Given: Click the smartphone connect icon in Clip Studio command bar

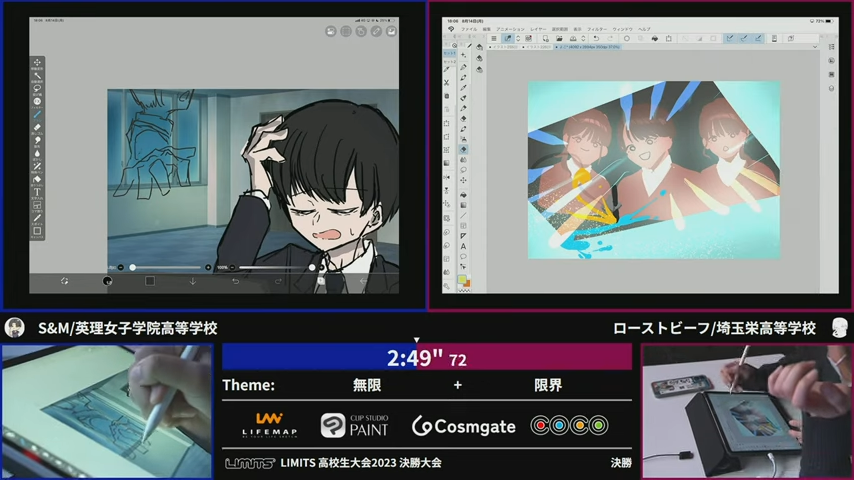Looking at the screenshot, I should click(774, 39).
